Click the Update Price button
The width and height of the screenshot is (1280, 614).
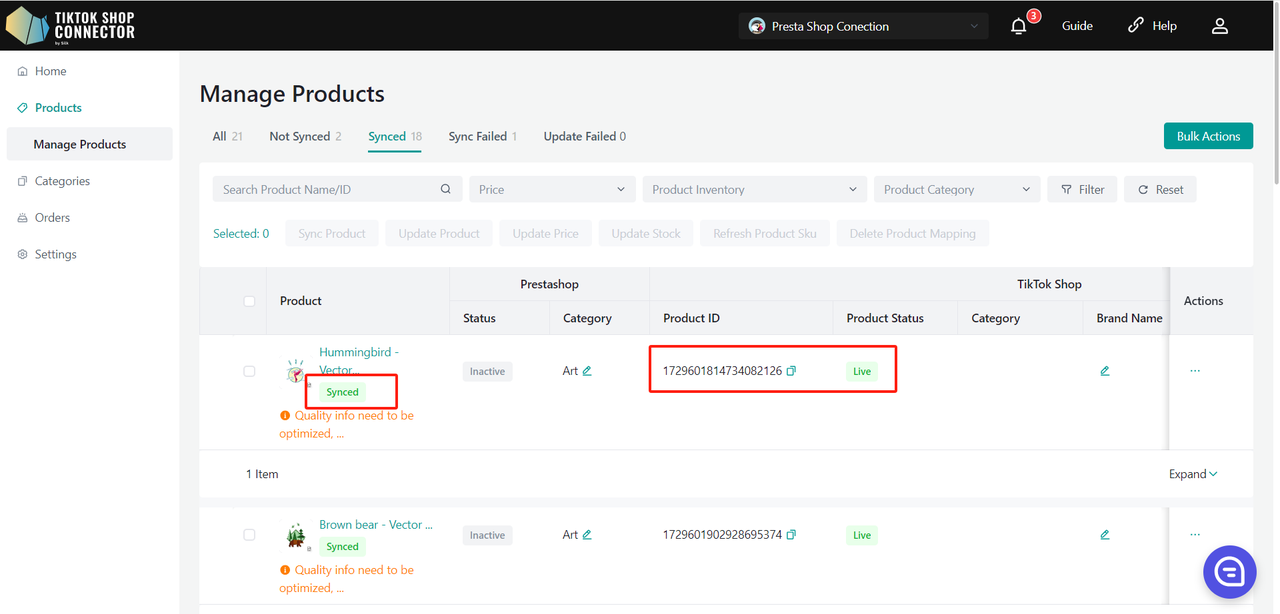545,233
